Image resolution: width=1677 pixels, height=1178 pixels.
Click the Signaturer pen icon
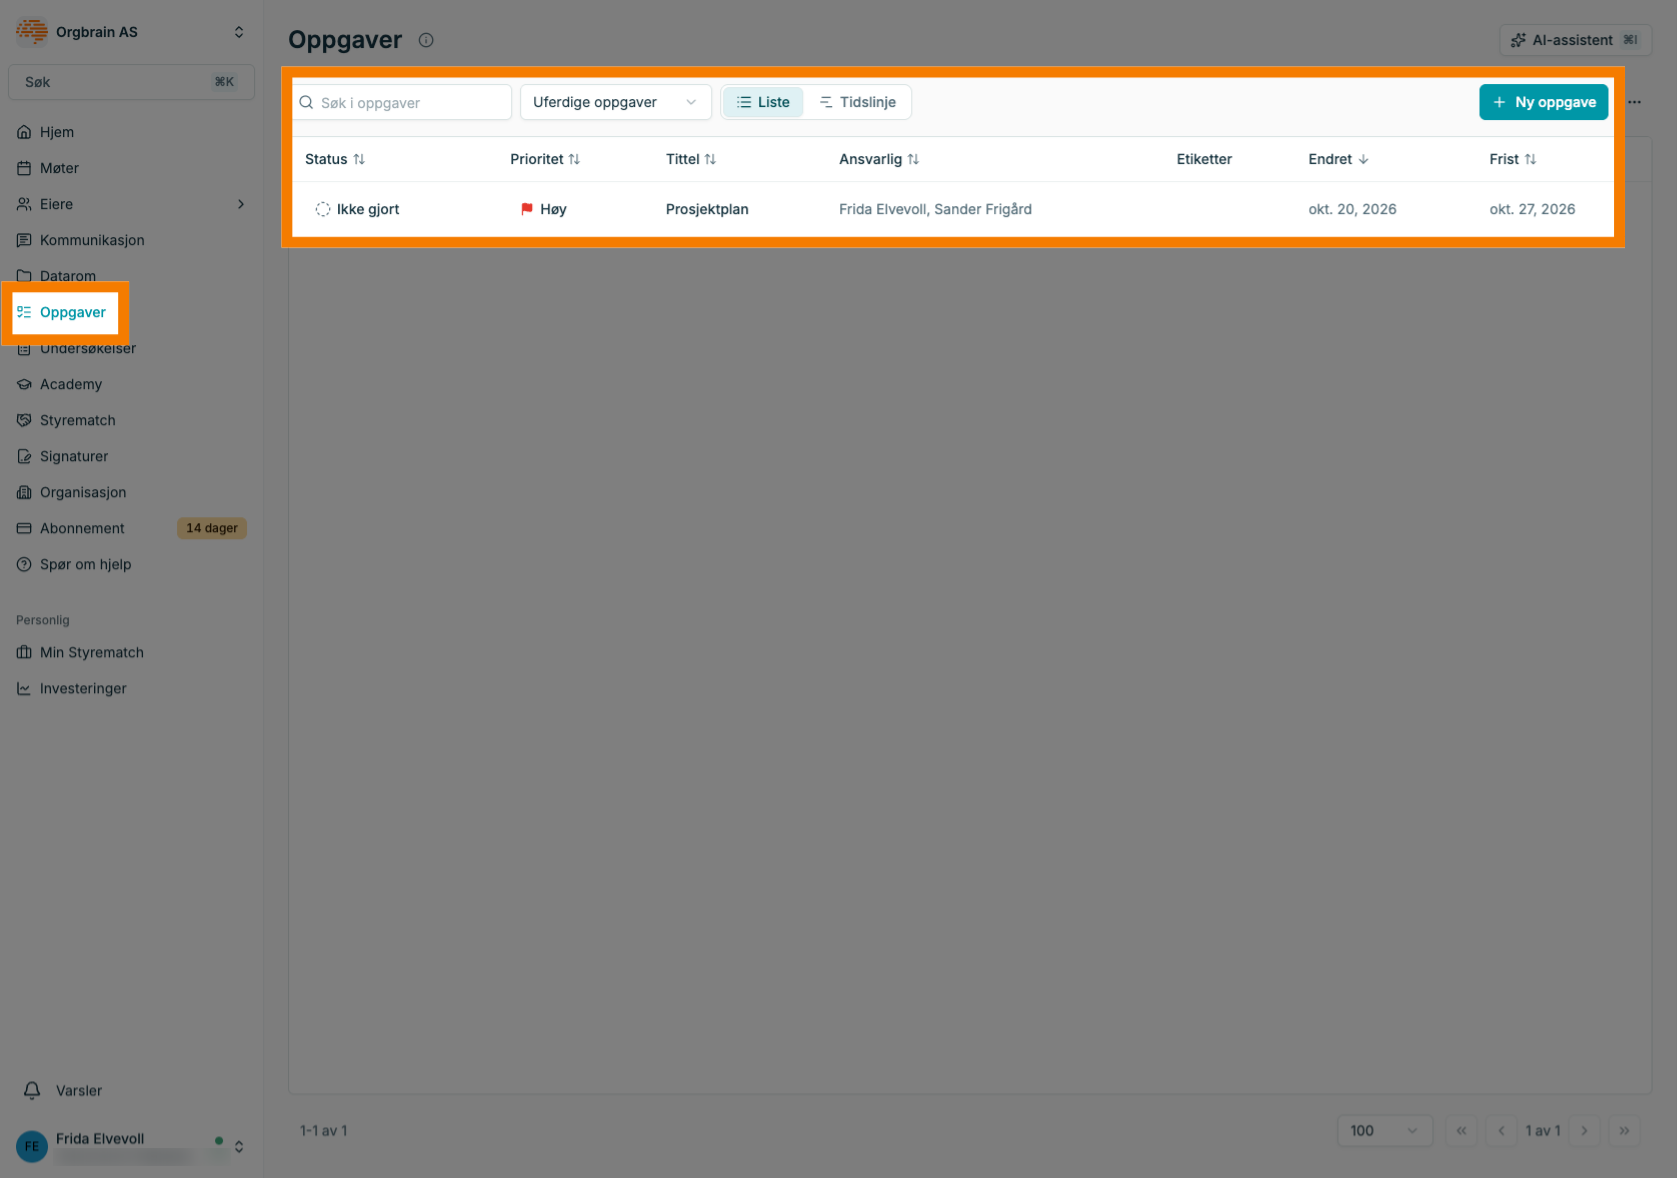click(x=24, y=456)
